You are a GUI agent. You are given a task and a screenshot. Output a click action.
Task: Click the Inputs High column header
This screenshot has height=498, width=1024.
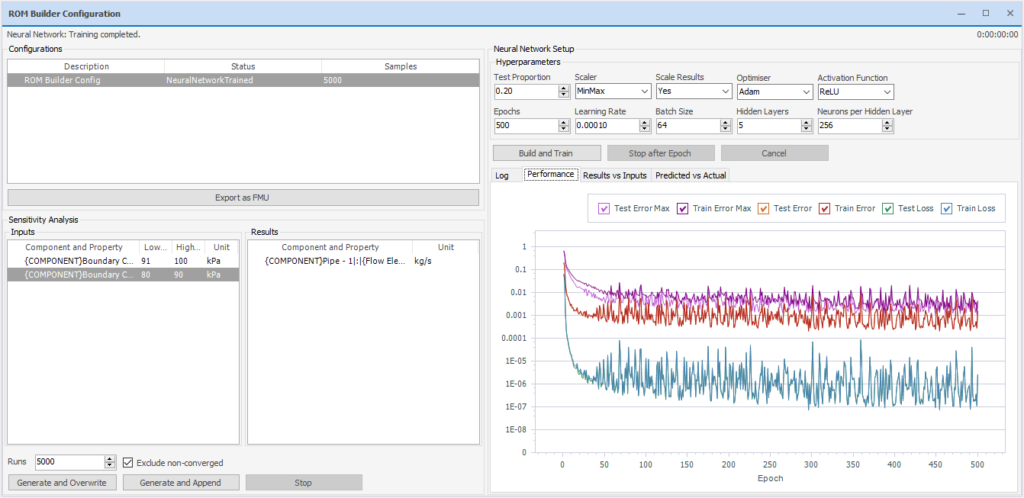coord(188,247)
